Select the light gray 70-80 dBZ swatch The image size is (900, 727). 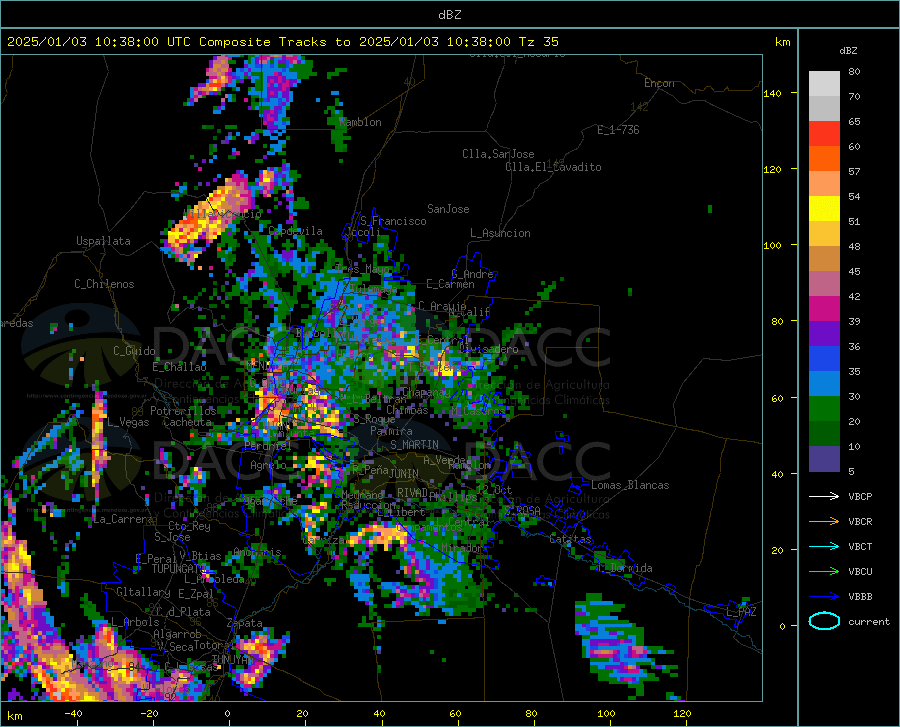pos(824,83)
